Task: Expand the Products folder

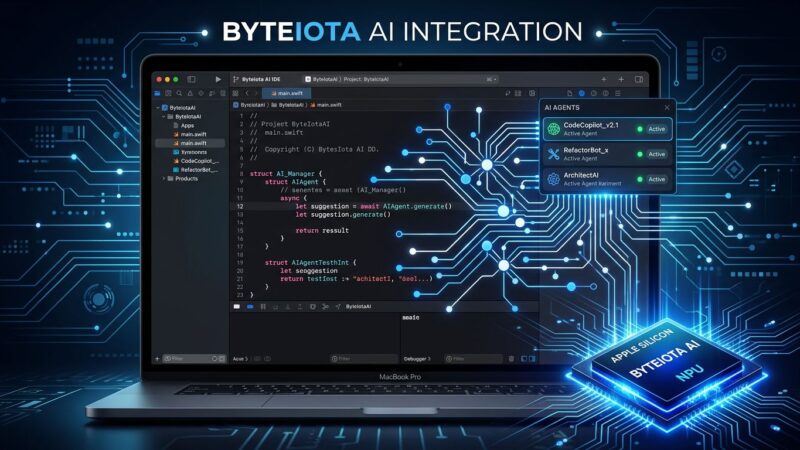Action: click(x=164, y=179)
